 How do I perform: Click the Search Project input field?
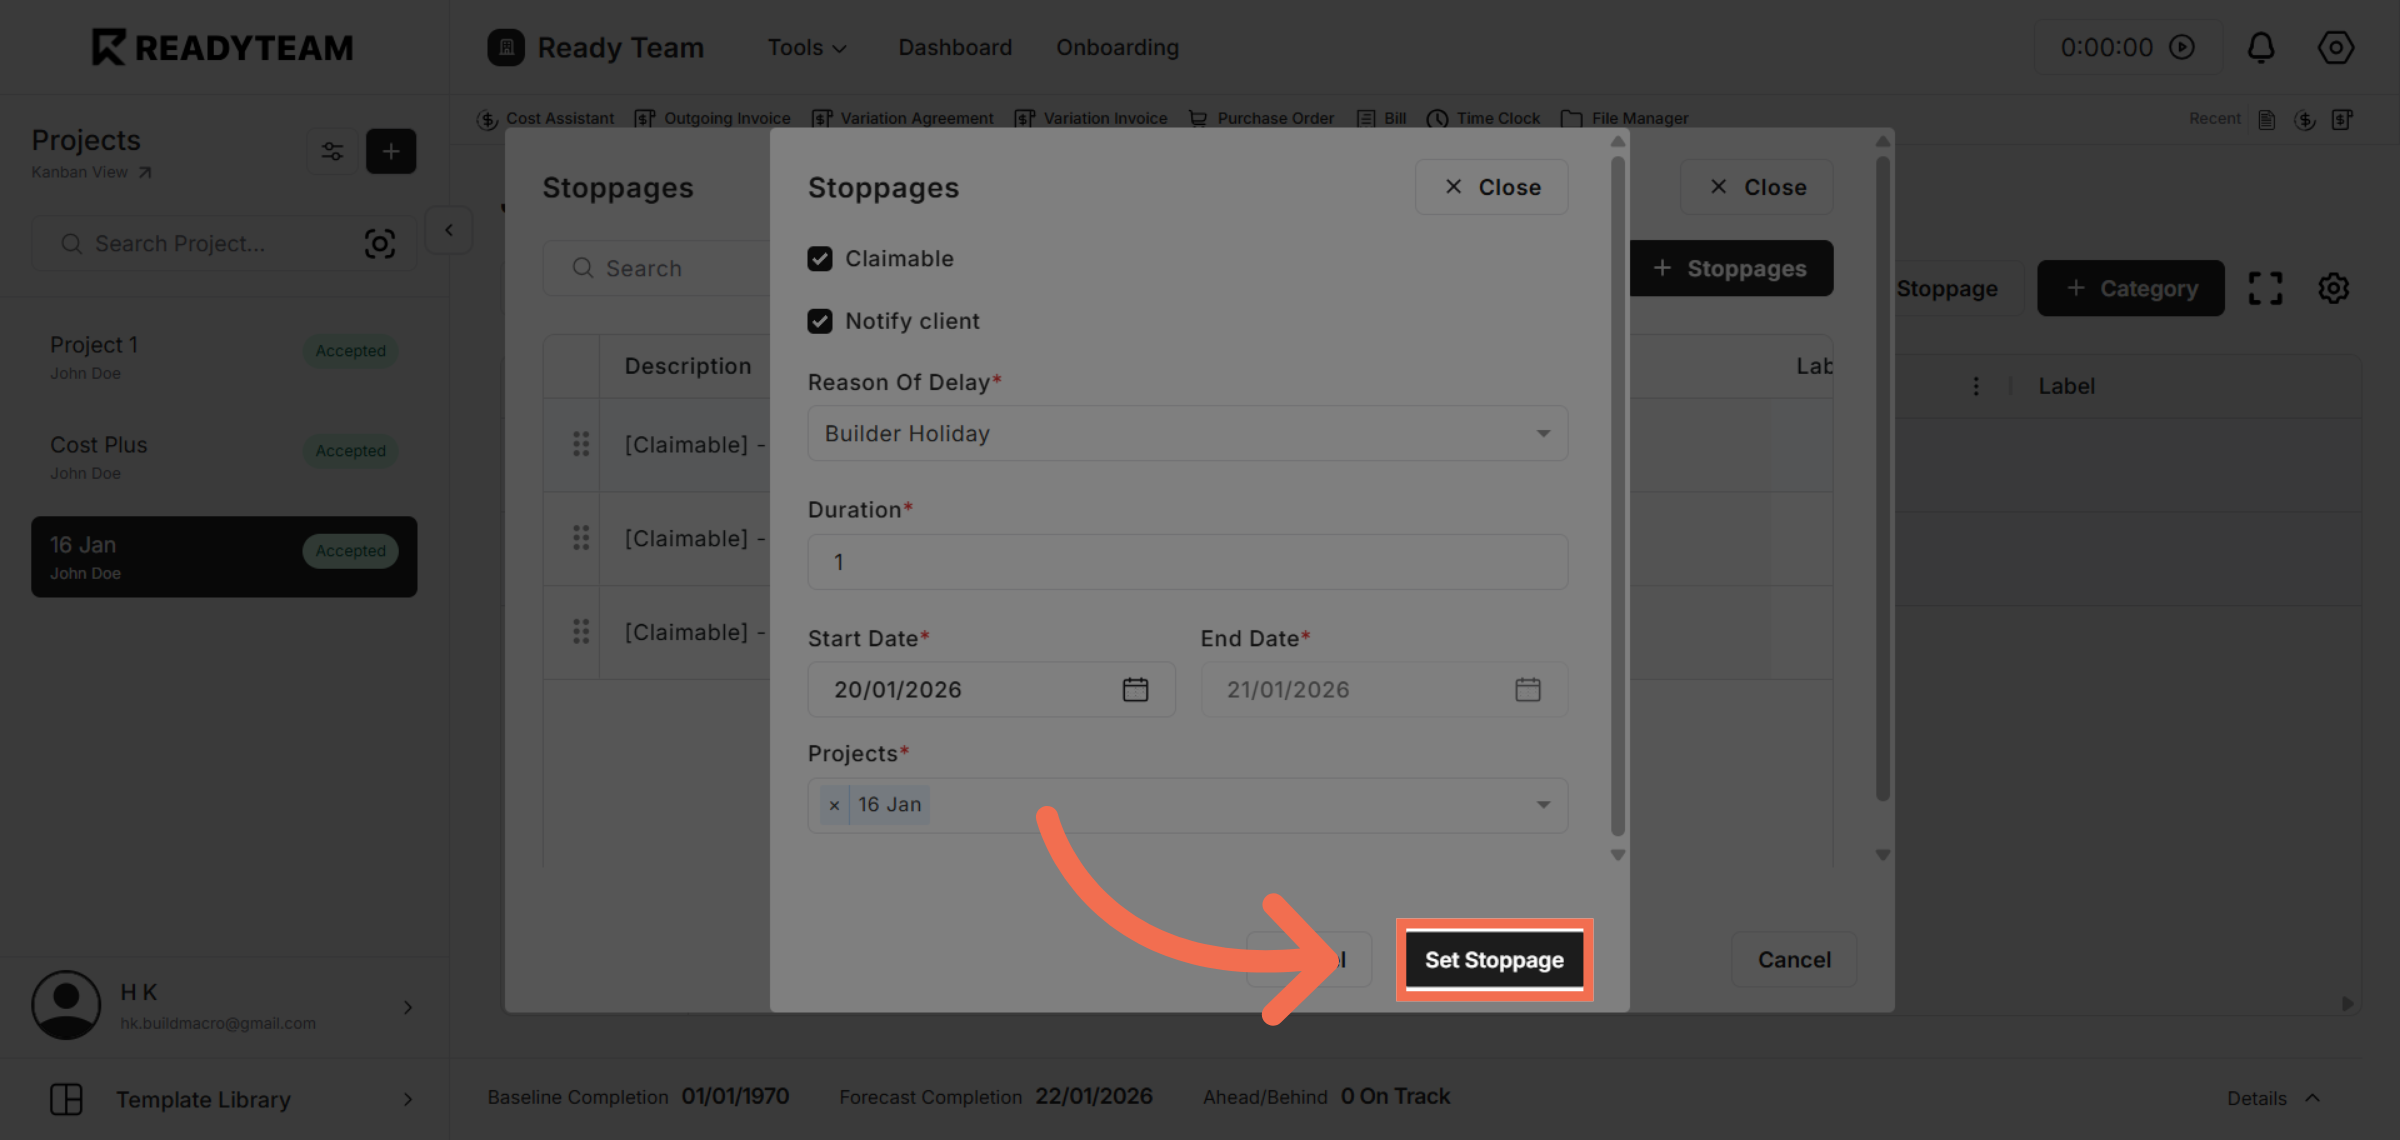(200, 242)
